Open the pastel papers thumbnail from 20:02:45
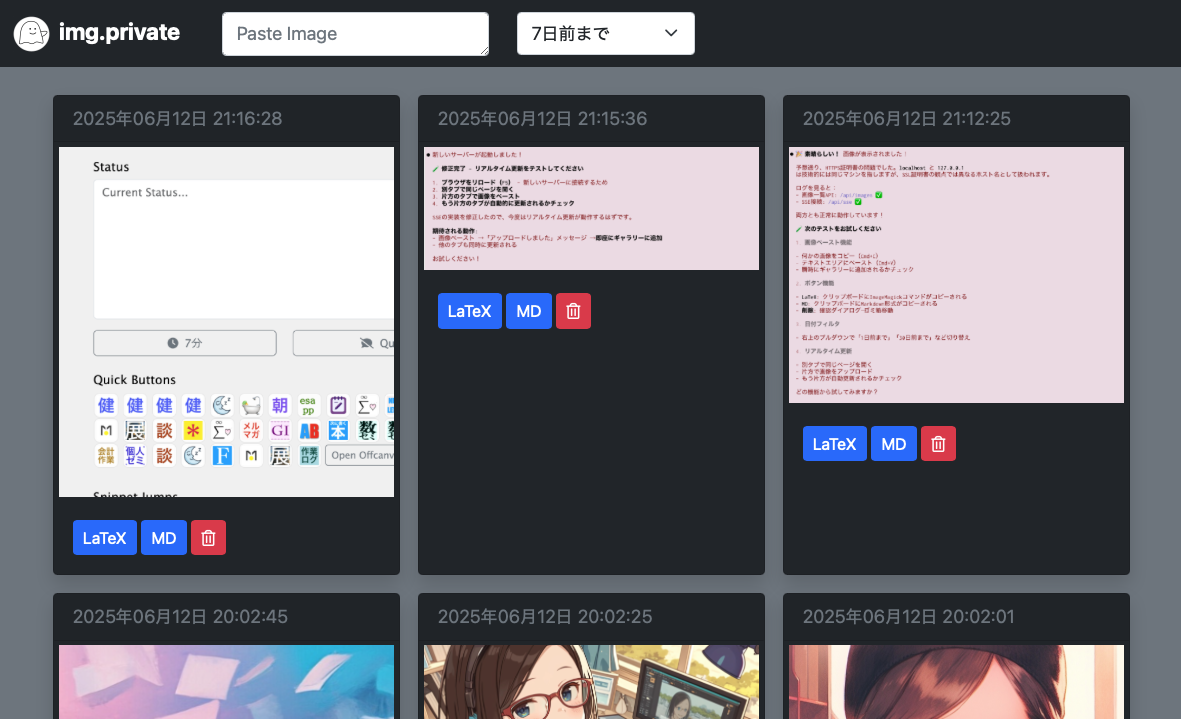Viewport: 1181px width, 719px height. click(226, 681)
